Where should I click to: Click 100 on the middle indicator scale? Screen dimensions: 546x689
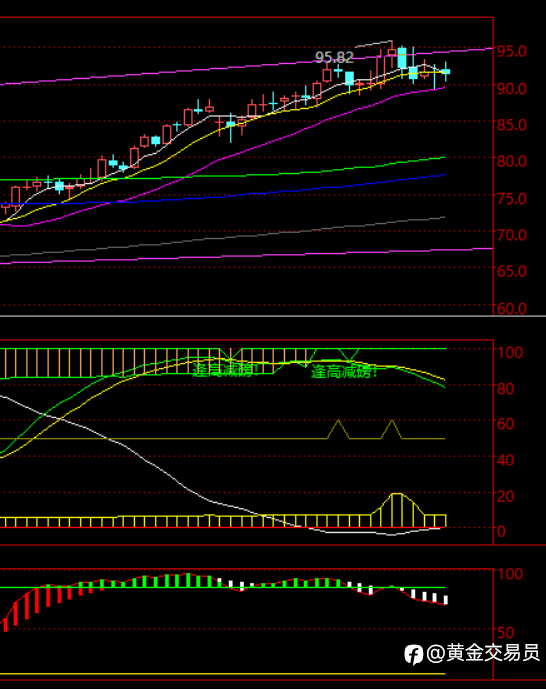(510, 352)
